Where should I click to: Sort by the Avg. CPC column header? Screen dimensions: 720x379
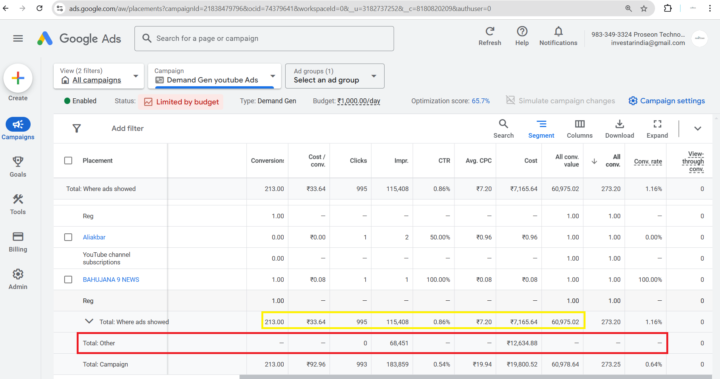(478, 161)
